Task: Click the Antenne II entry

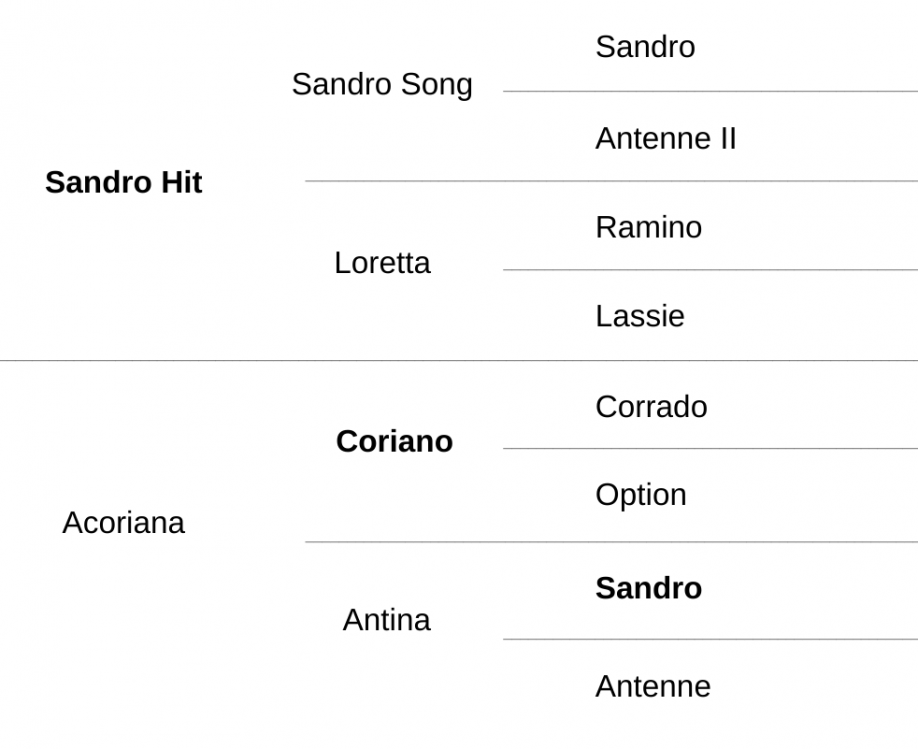Action: click(x=666, y=139)
